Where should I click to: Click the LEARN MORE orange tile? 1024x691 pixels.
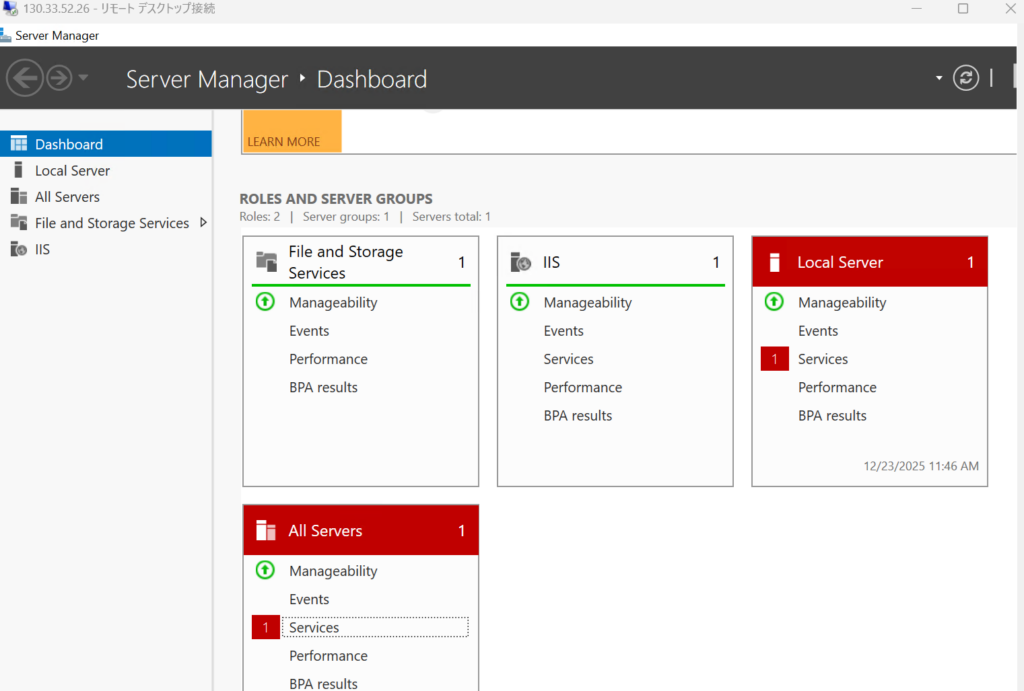291,132
